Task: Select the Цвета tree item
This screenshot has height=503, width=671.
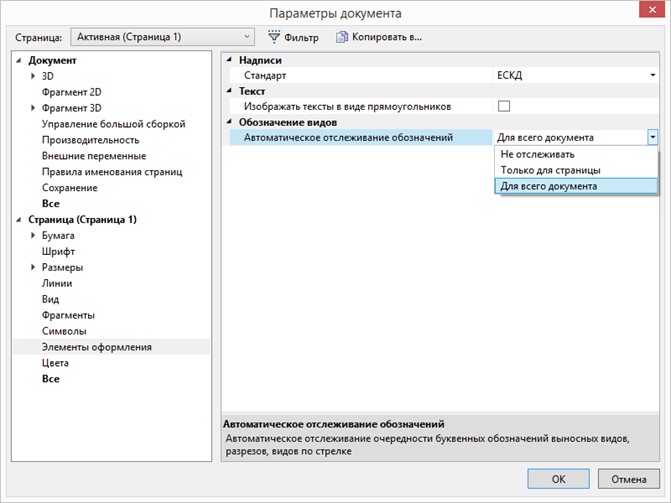Action: tap(55, 363)
